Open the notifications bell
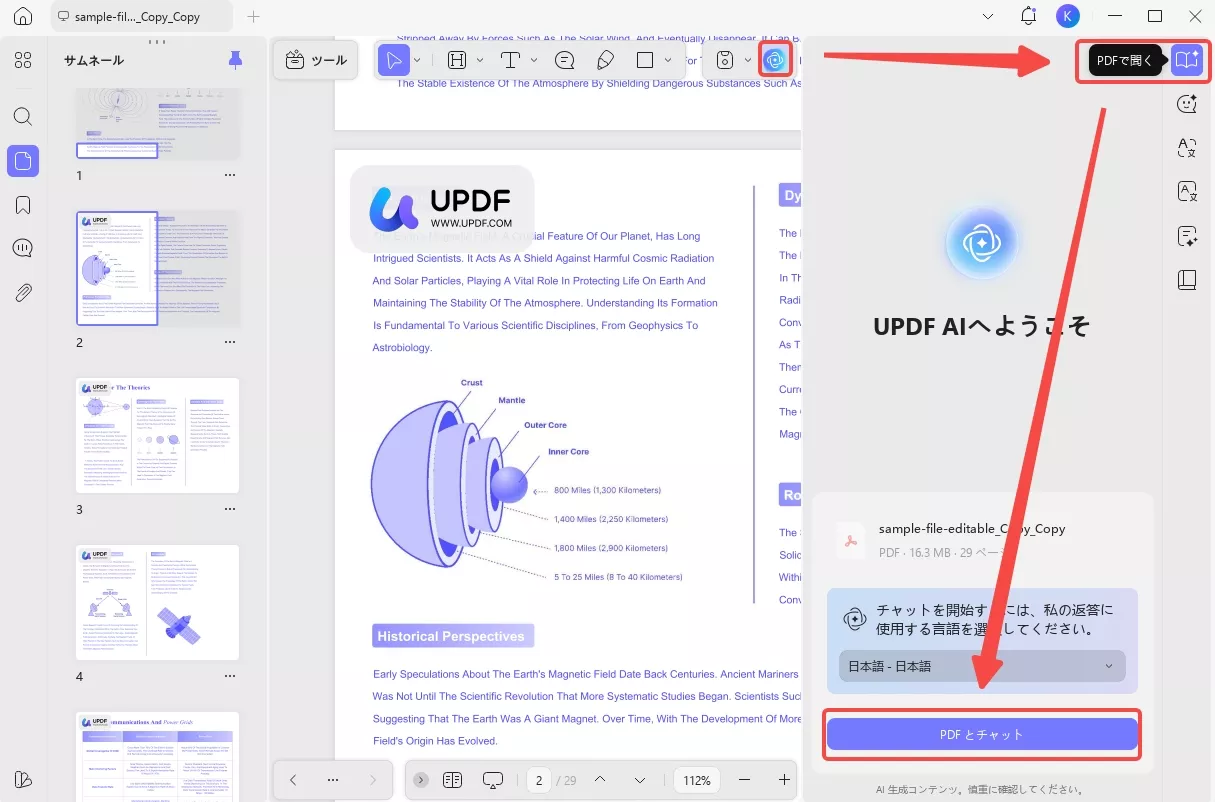Screen dimensions: 1215x802 [x=1028, y=16]
